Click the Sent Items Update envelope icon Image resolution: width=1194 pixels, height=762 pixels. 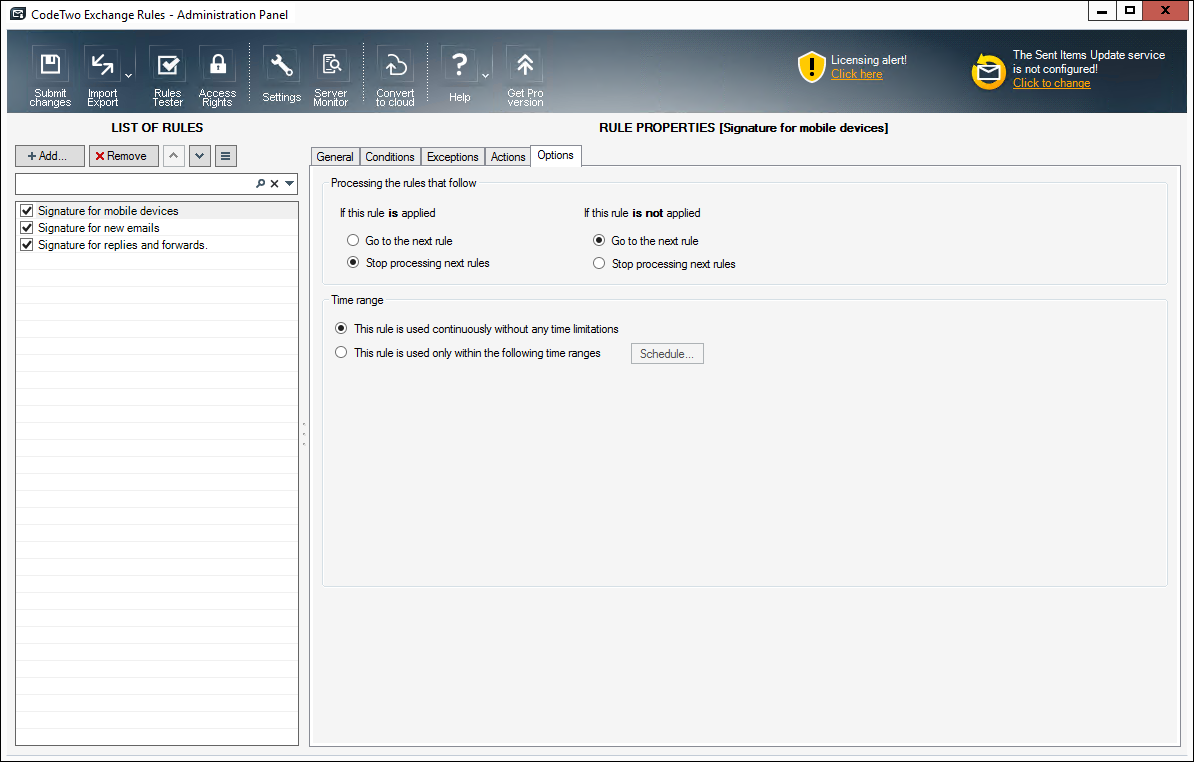click(x=988, y=72)
